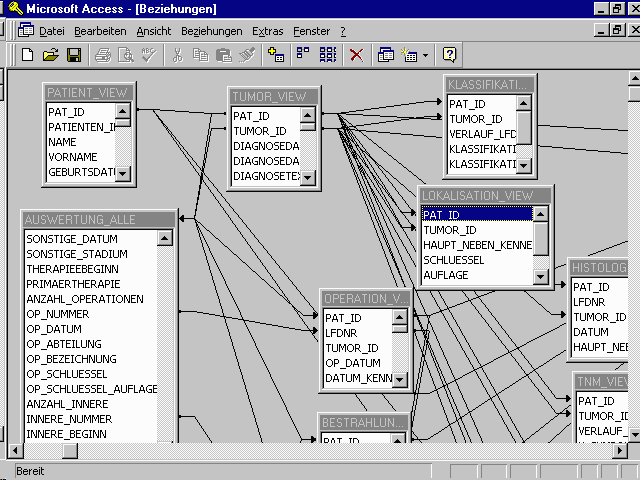The height and width of the screenshot is (480, 640).
Task: Click the red X delete icon
Action: pyautogui.click(x=356, y=55)
